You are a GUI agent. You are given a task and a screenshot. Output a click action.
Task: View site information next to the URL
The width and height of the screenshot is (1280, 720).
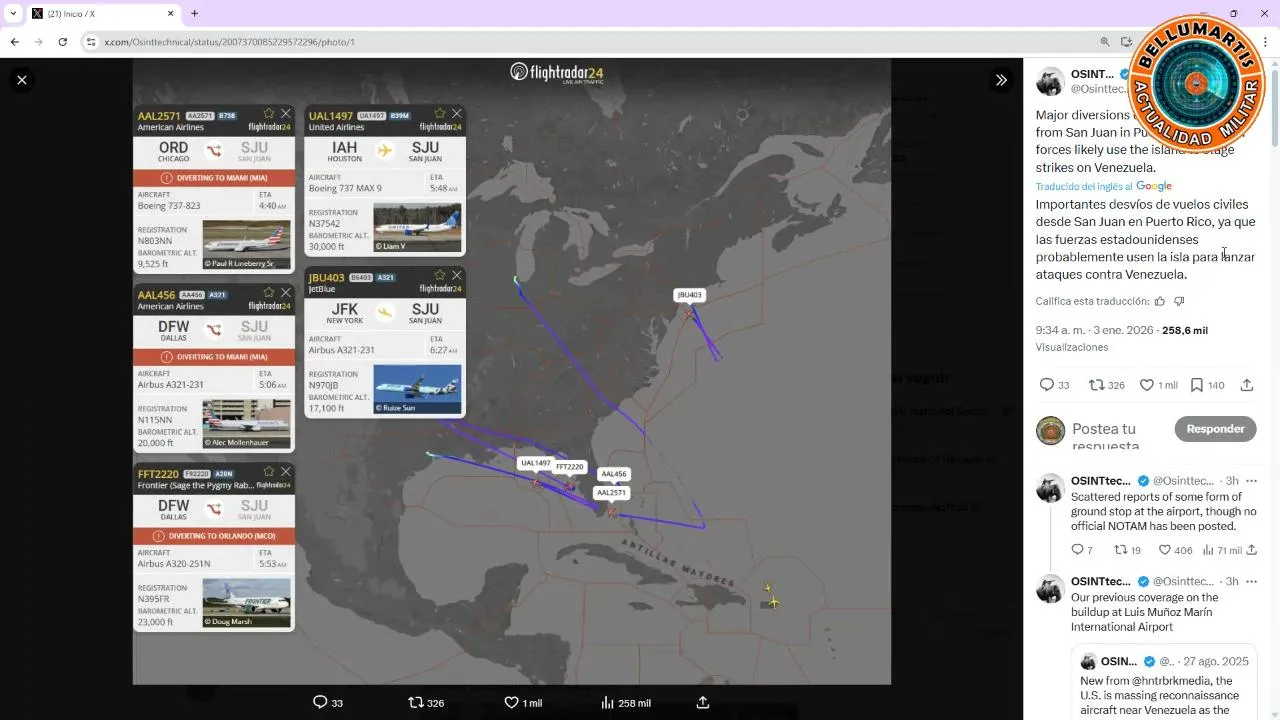(x=91, y=42)
